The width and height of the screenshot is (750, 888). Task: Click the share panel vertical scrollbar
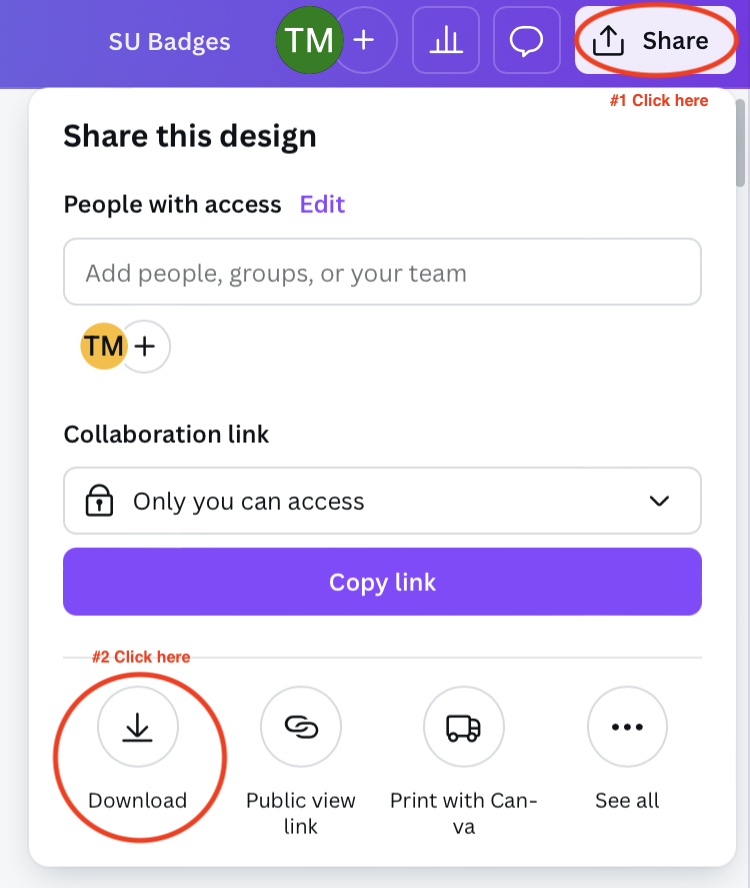(740, 143)
